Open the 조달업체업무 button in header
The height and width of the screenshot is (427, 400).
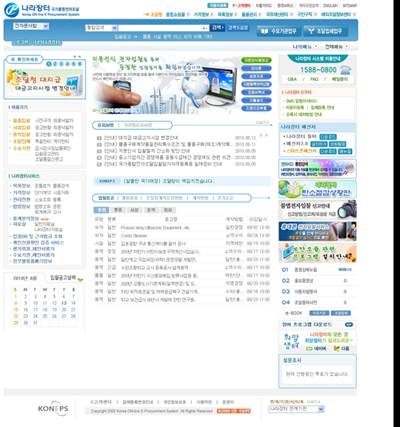[x=325, y=31]
